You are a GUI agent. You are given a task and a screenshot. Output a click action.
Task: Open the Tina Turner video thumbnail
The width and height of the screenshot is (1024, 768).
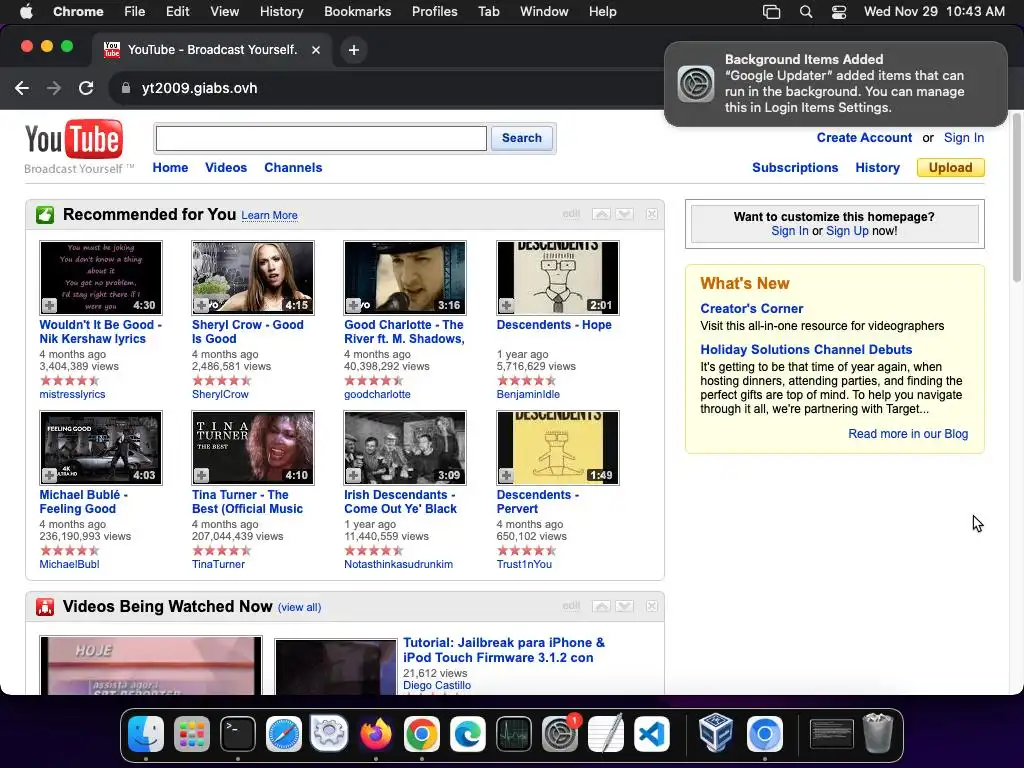pos(253,448)
